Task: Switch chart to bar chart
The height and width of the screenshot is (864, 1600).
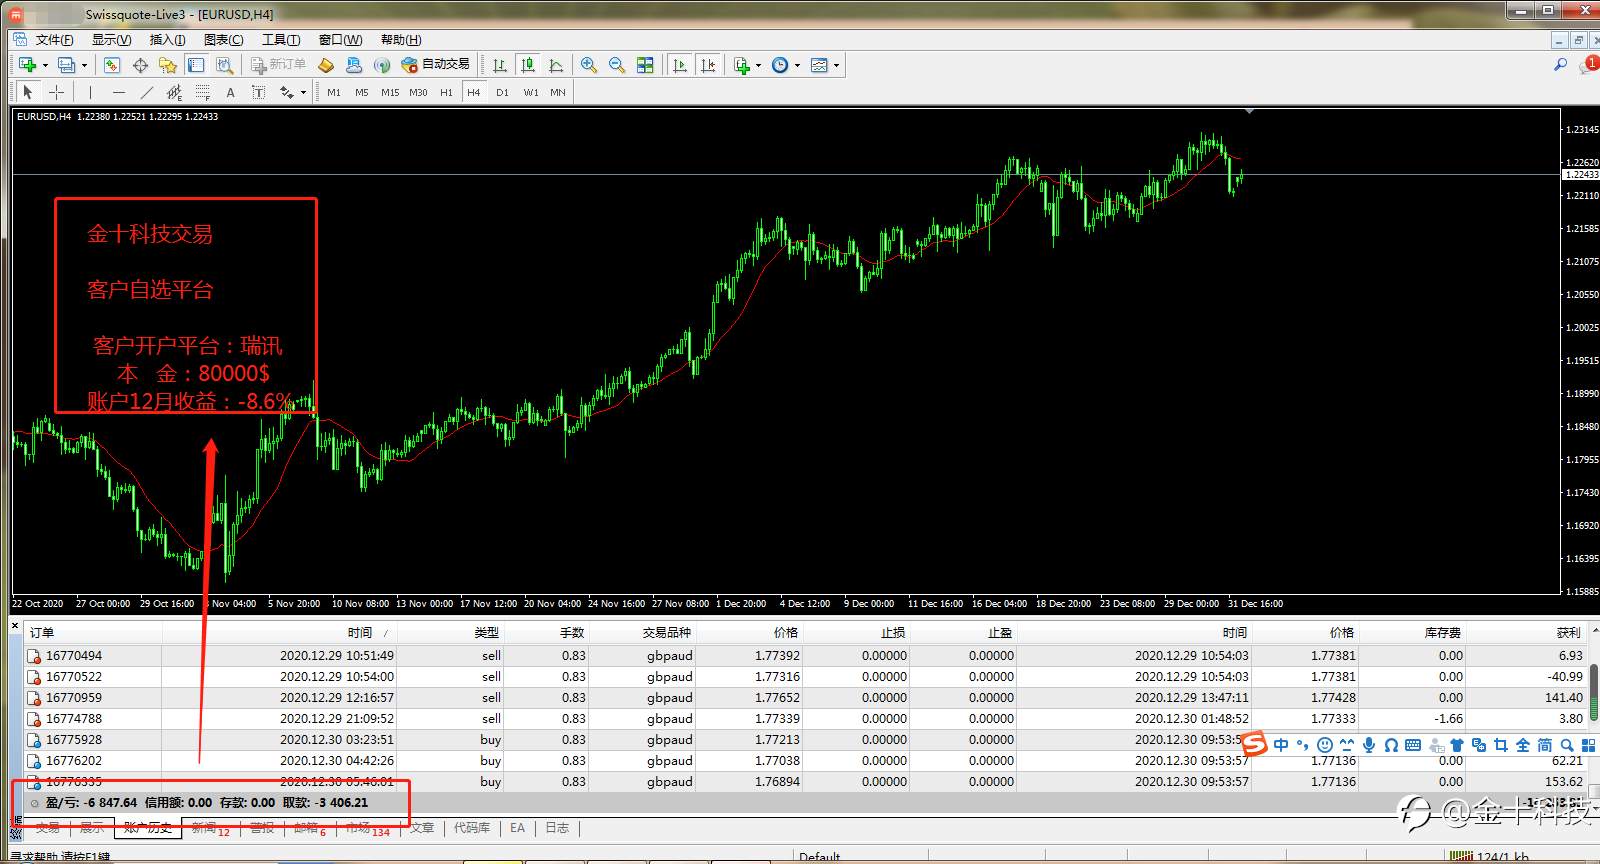Action: coord(500,65)
